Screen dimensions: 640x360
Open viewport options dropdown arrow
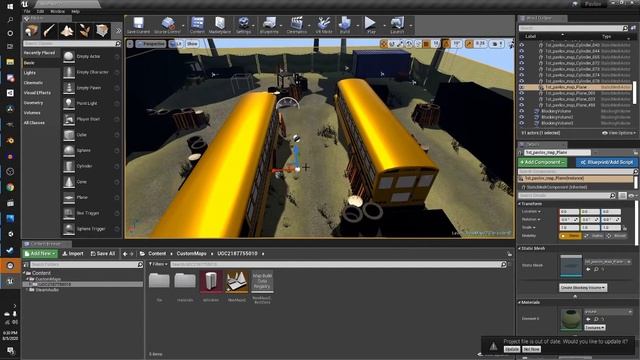coord(130,44)
